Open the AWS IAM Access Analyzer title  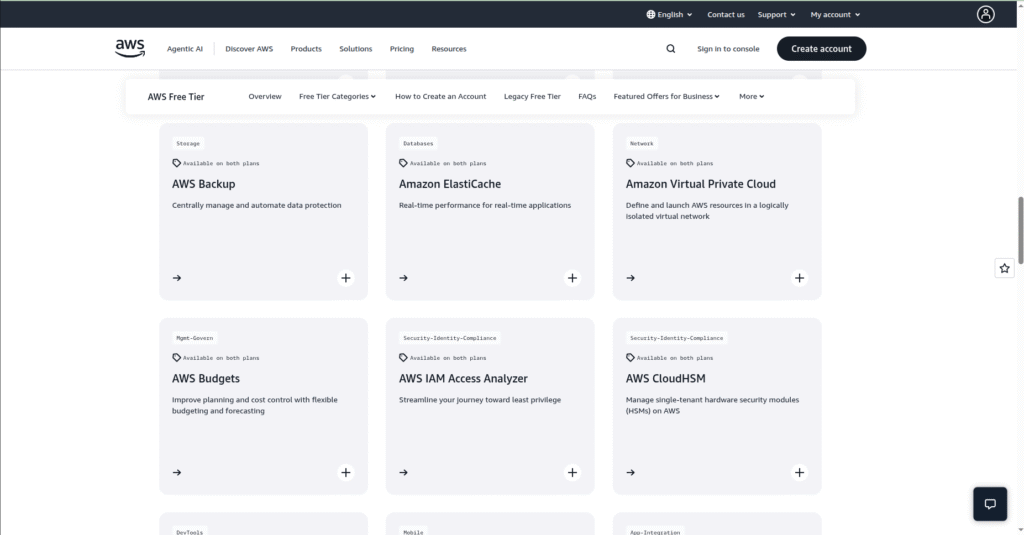pyautogui.click(x=463, y=378)
